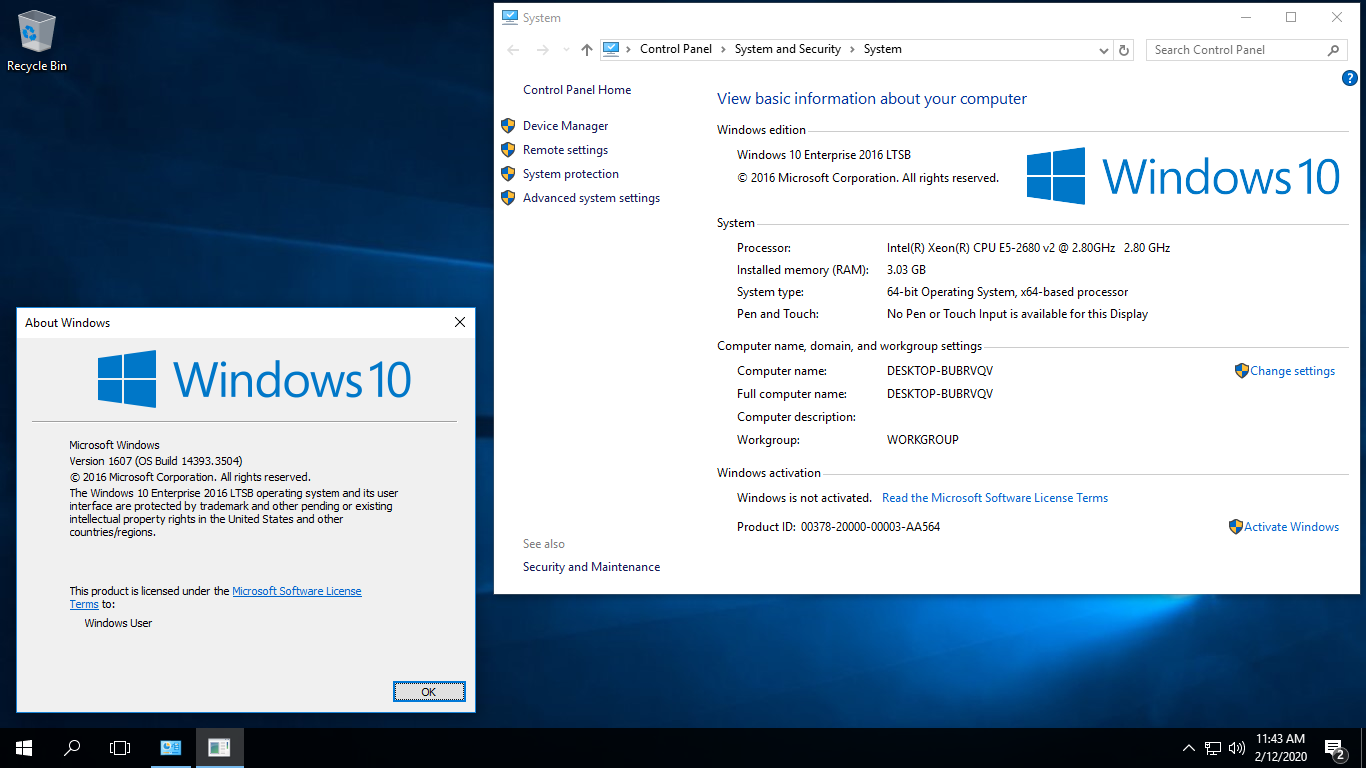The image size is (1366, 768).
Task: Expand chevron after Control Panel breadcrumb
Action: pos(724,49)
